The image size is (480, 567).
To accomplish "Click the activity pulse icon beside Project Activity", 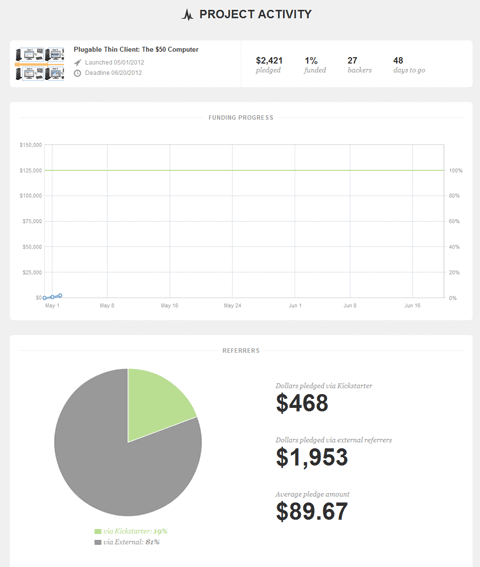I will [x=187, y=14].
